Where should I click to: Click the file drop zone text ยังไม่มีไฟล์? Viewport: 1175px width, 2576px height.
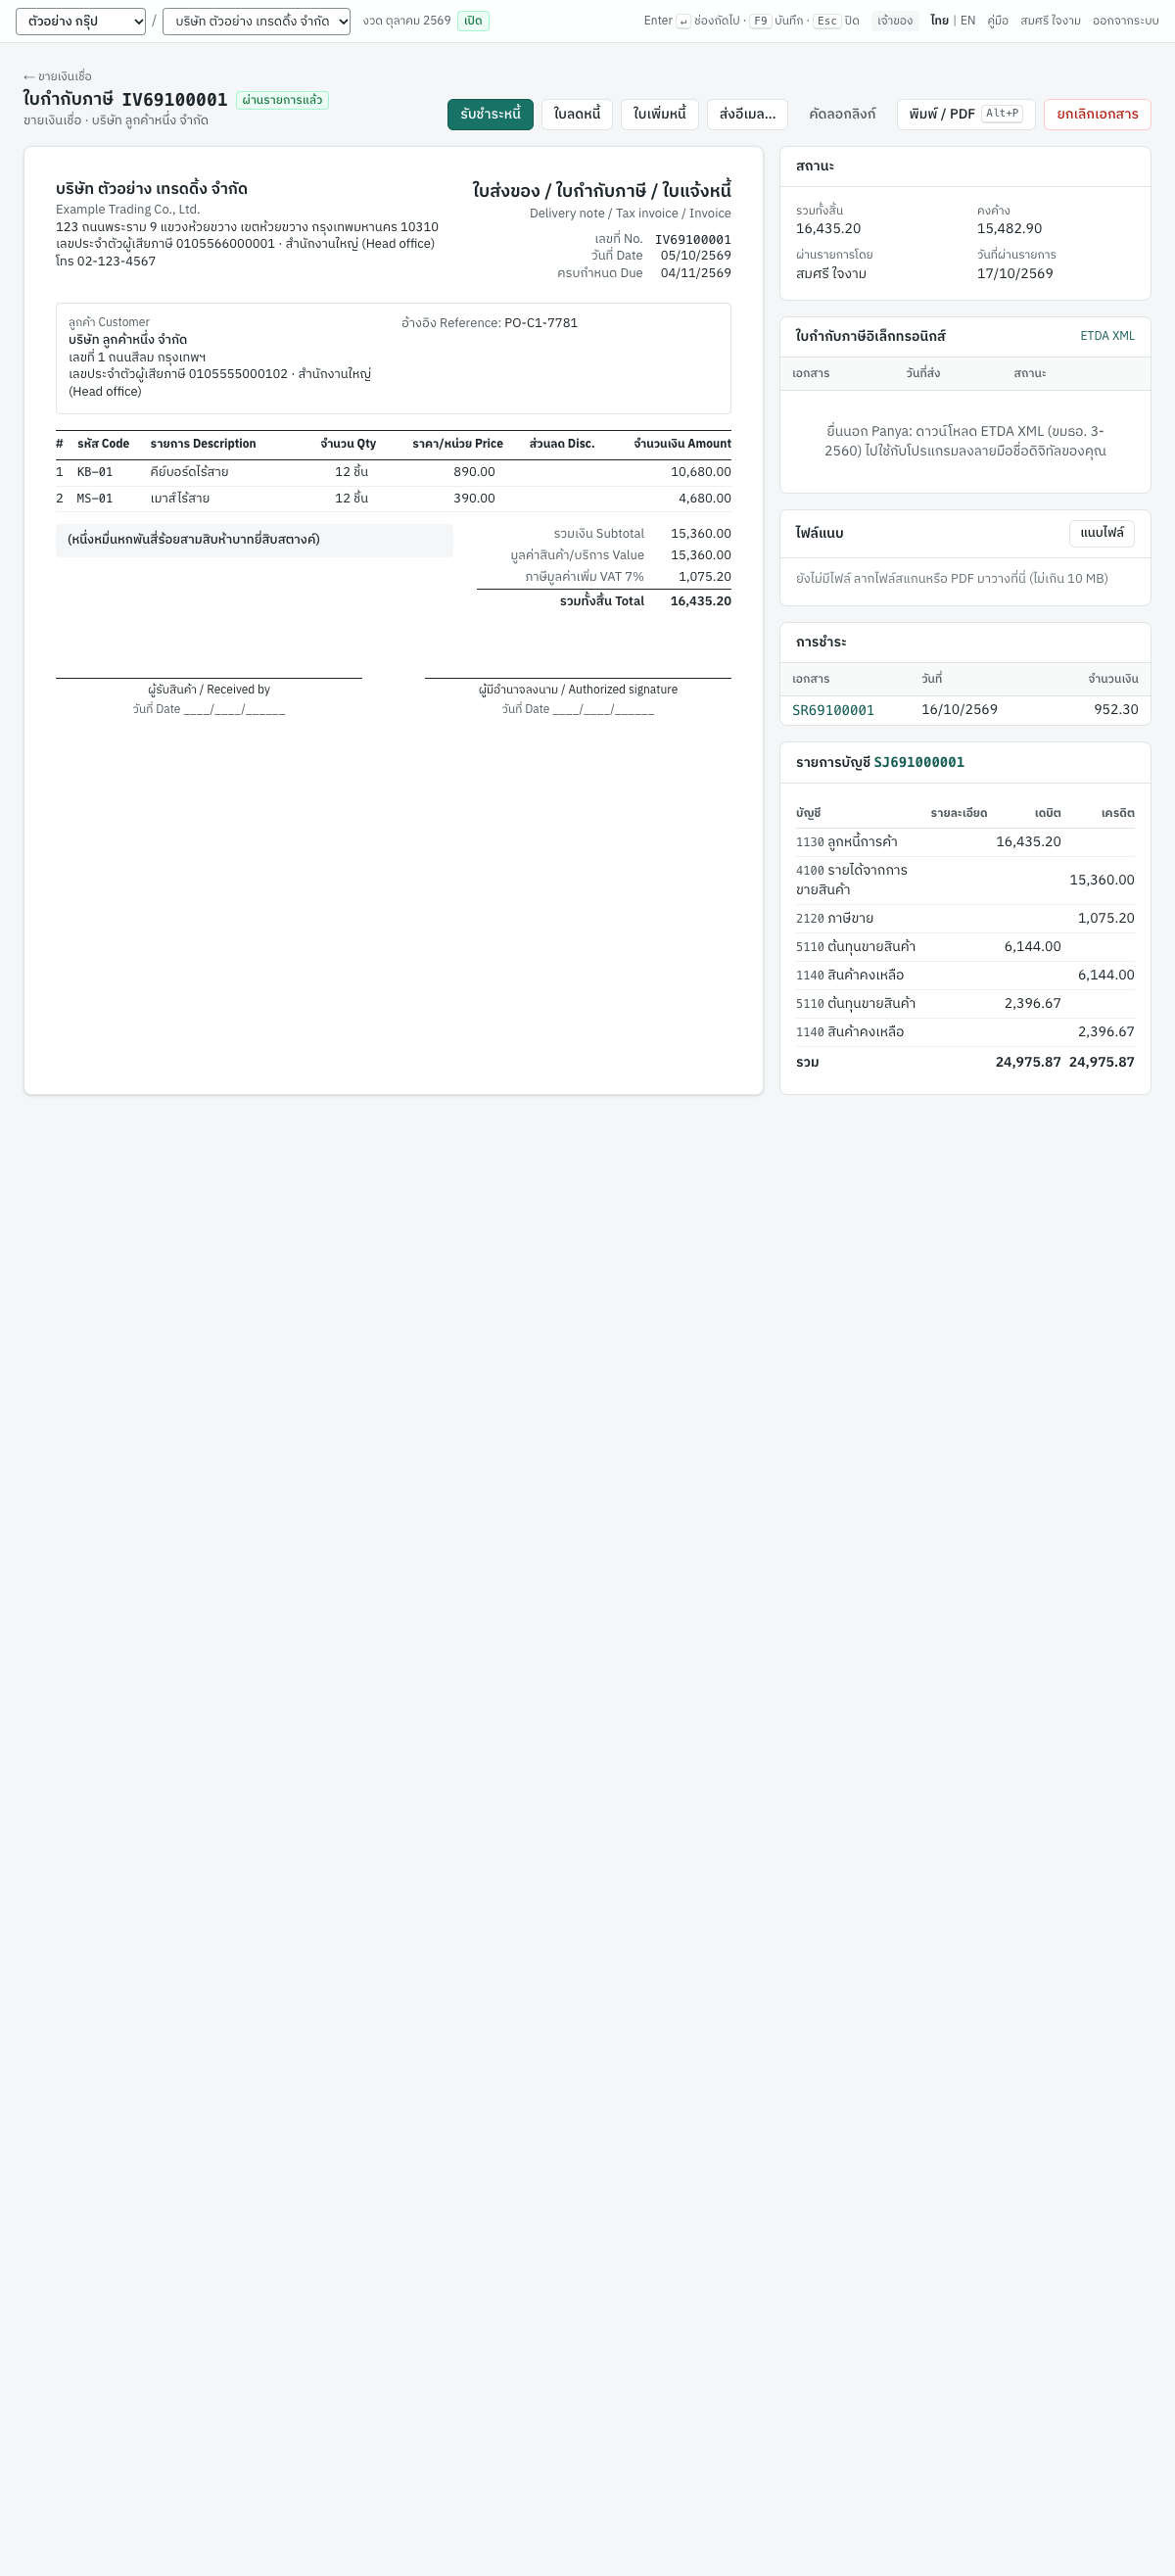[x=951, y=579]
